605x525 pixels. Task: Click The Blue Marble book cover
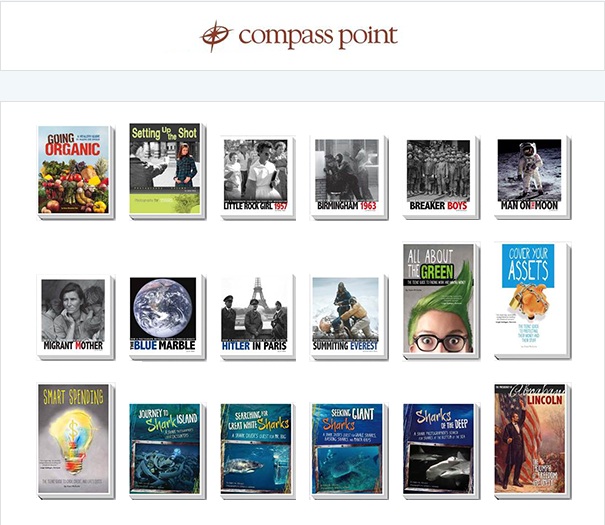(x=167, y=317)
